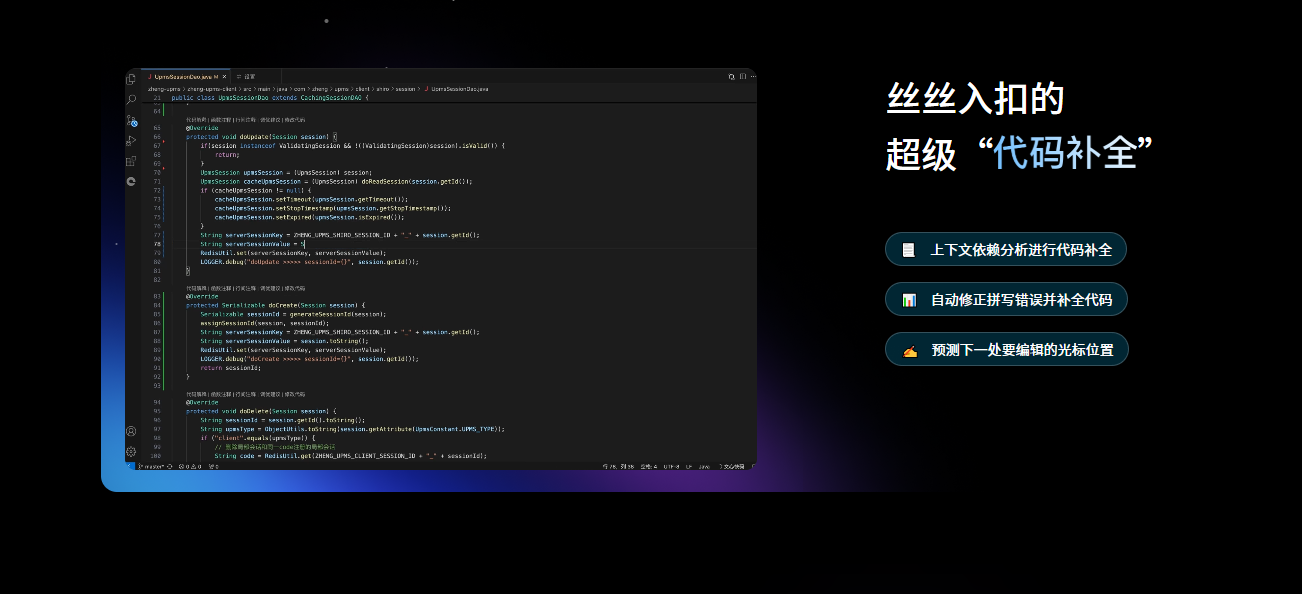Image resolution: width=1302 pixels, height=594 pixels.
Task: Open the editor more actions ellipsis
Action: [753, 76]
